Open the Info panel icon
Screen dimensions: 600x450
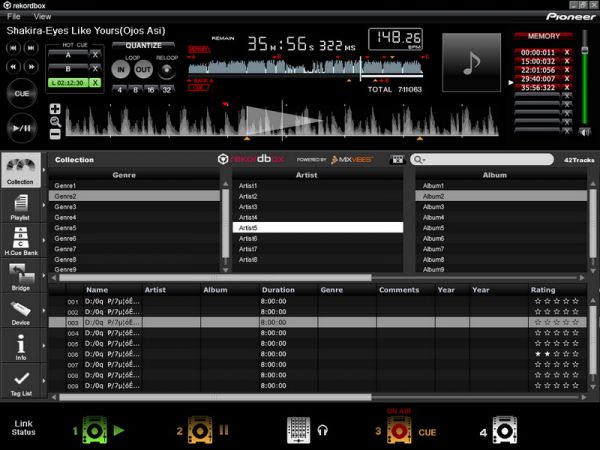[21, 343]
